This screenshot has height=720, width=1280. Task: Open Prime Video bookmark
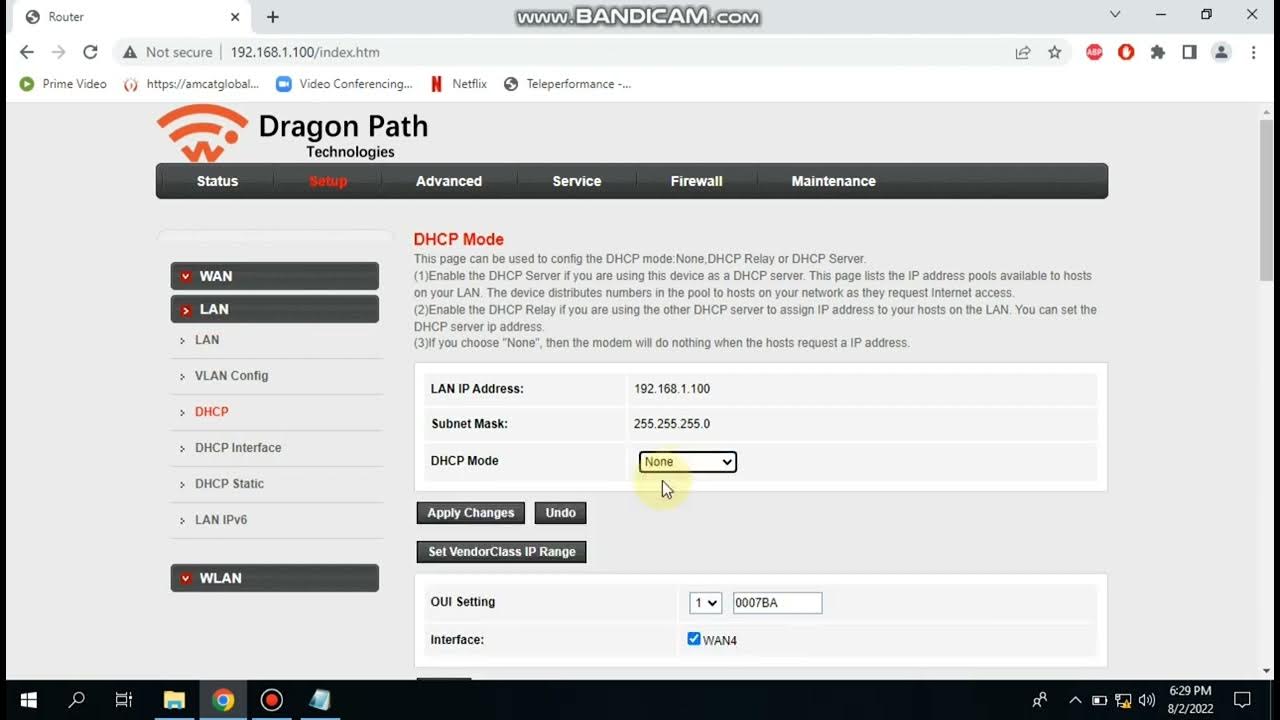click(x=63, y=84)
